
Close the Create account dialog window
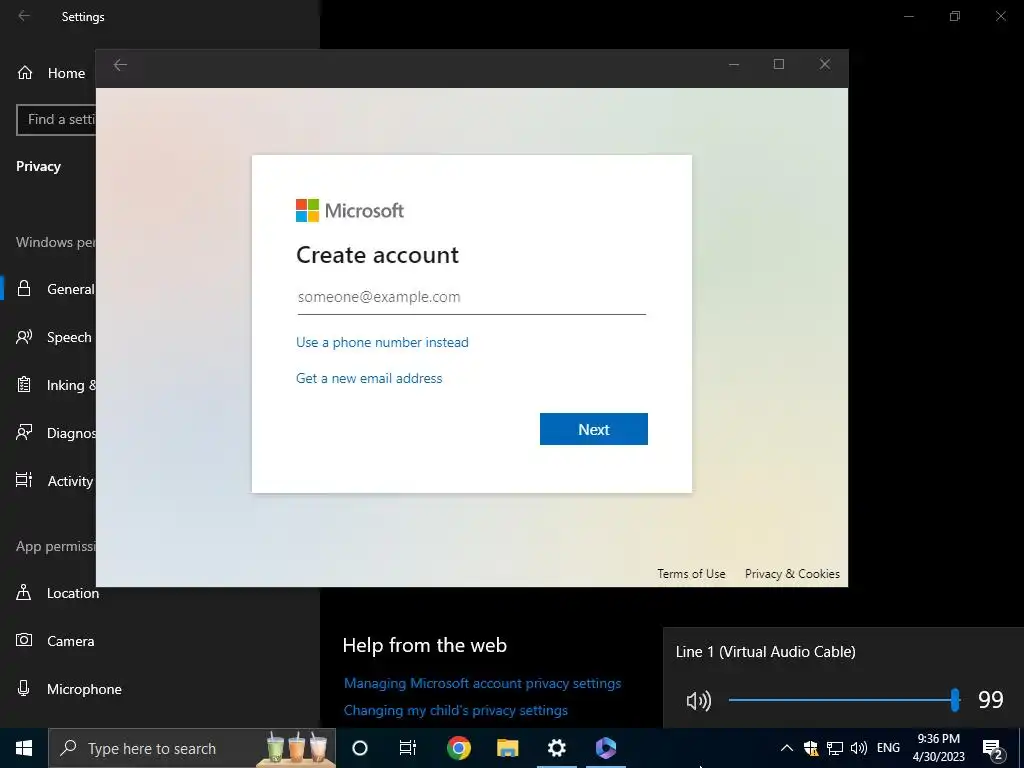pos(825,64)
